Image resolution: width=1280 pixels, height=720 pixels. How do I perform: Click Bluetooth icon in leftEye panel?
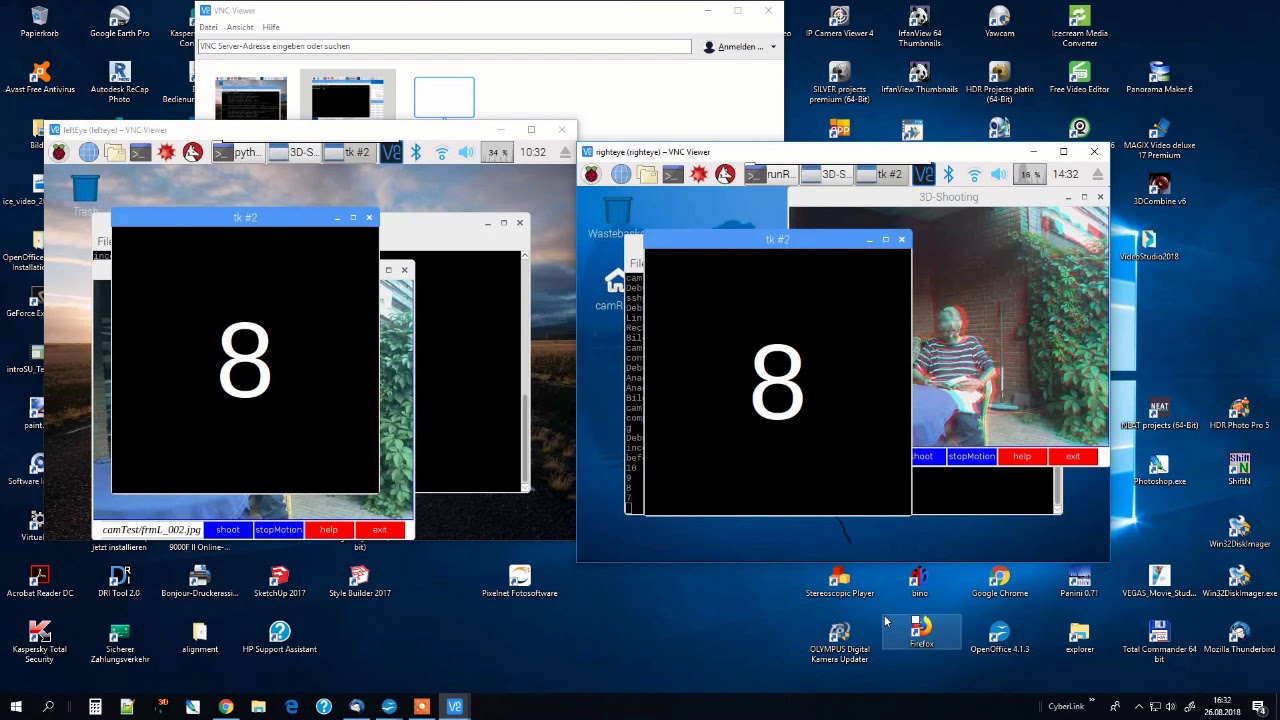click(x=416, y=152)
